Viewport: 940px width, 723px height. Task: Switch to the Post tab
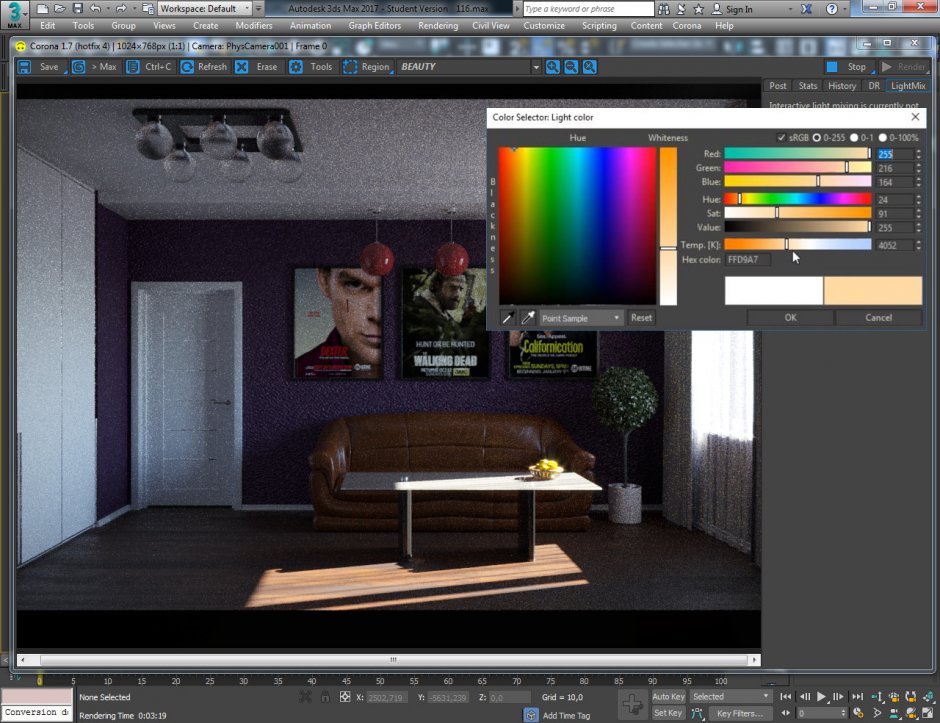[x=778, y=86]
